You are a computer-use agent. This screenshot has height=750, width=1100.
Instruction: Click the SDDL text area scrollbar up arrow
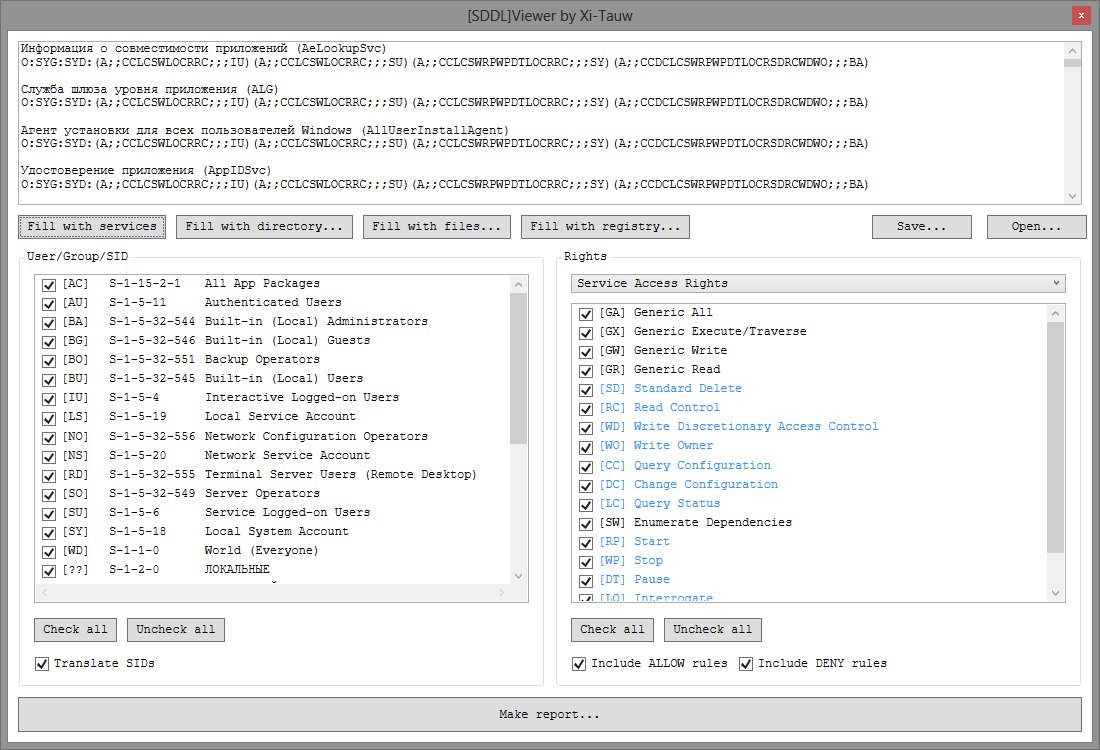pos(1072,51)
